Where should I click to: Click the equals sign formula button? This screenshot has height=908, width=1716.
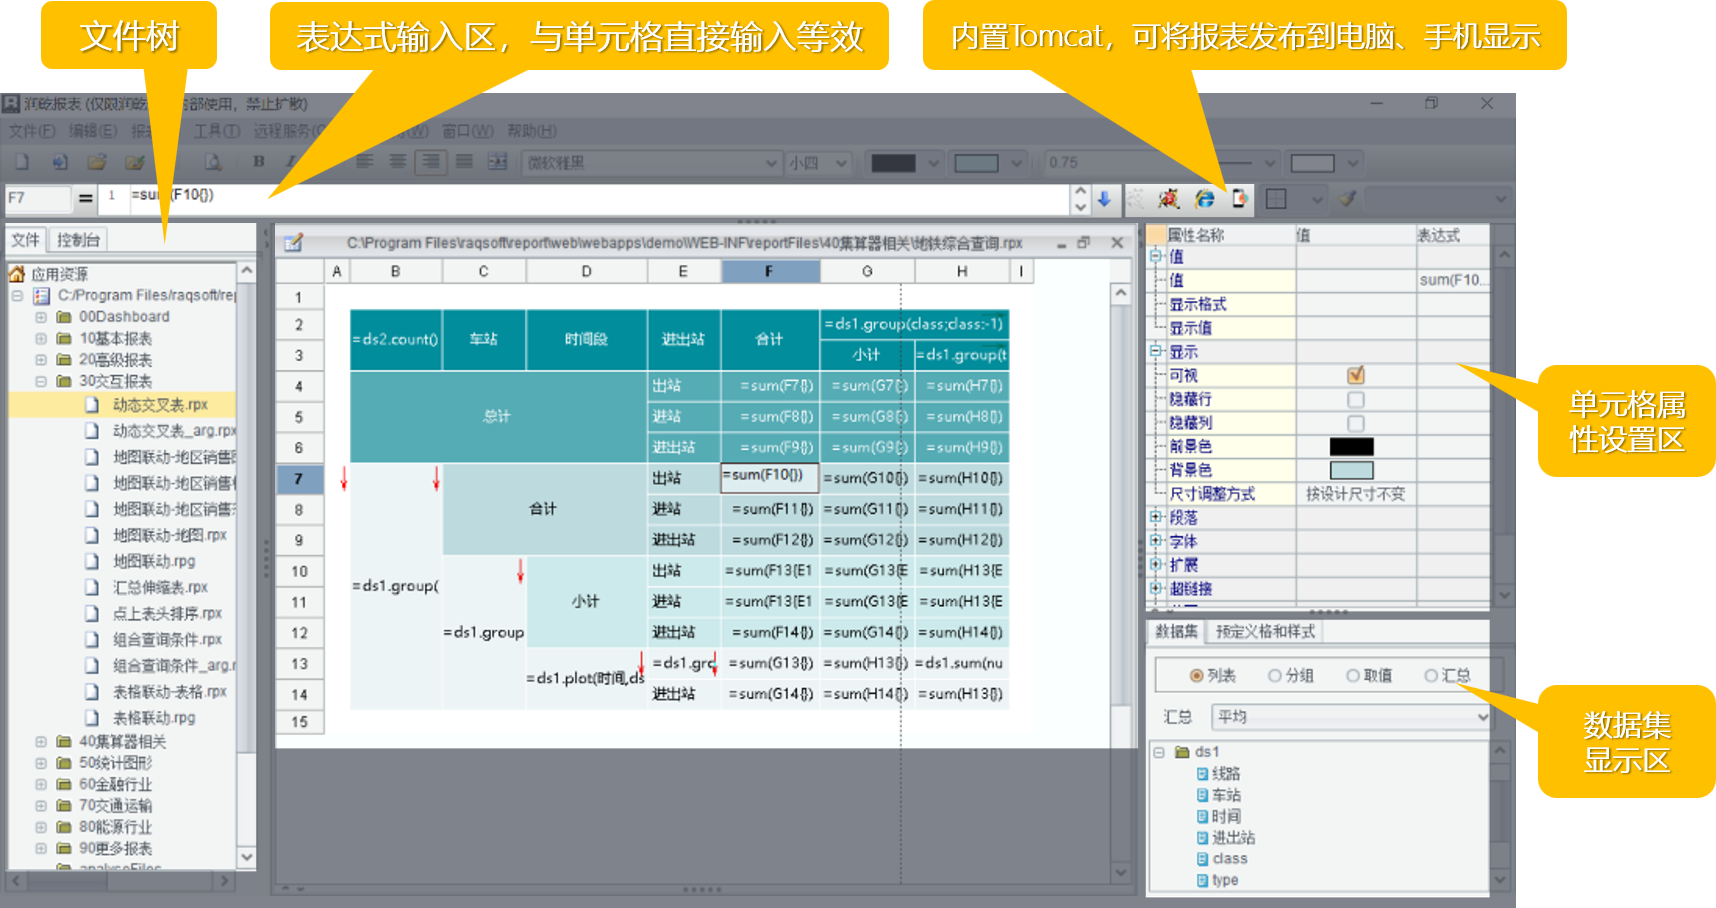tap(86, 198)
